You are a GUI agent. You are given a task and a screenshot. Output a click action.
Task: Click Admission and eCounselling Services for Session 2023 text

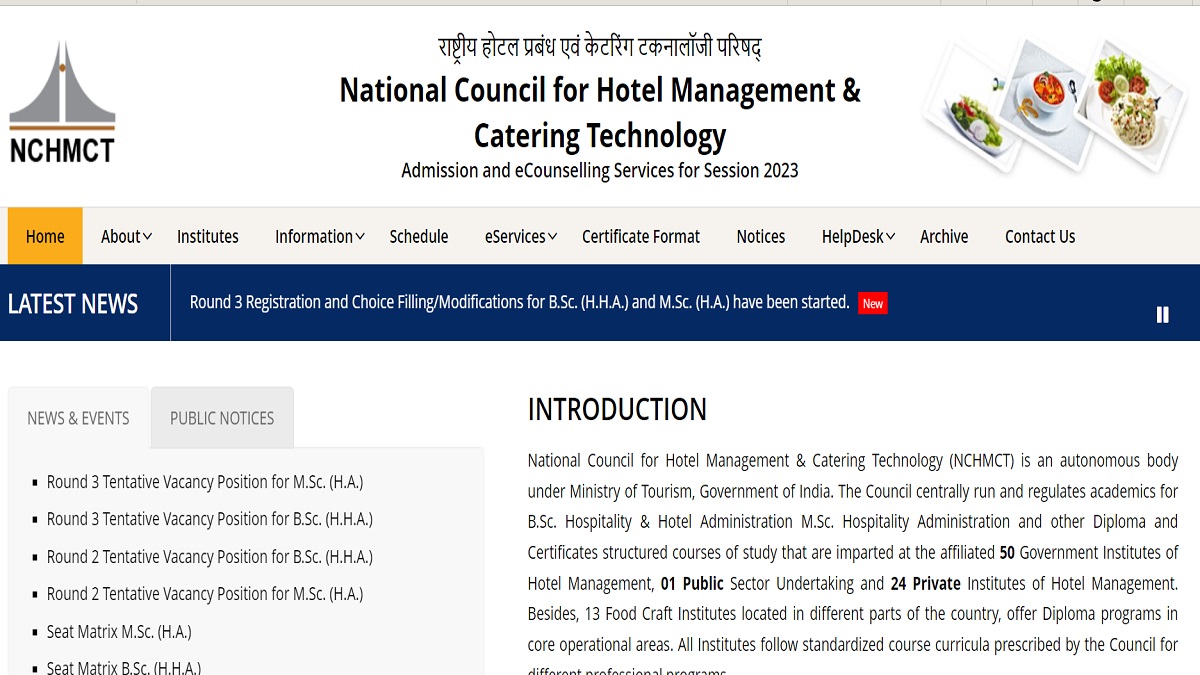click(600, 171)
